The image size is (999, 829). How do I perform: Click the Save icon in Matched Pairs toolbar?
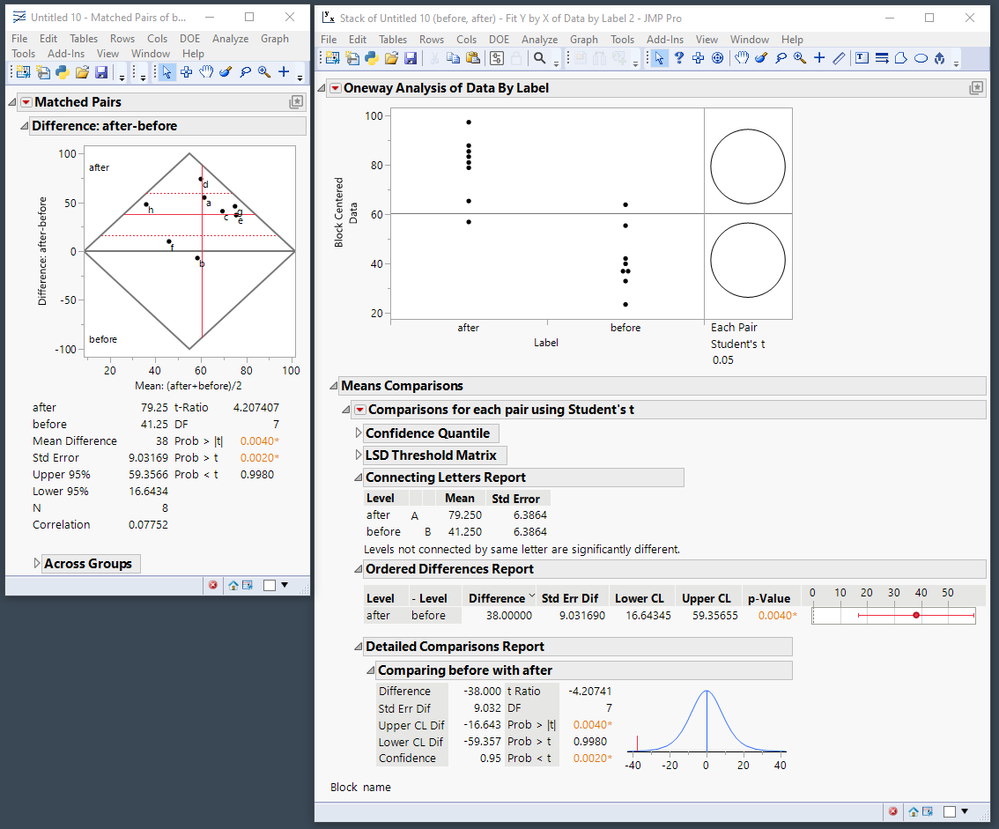pyautogui.click(x=101, y=72)
